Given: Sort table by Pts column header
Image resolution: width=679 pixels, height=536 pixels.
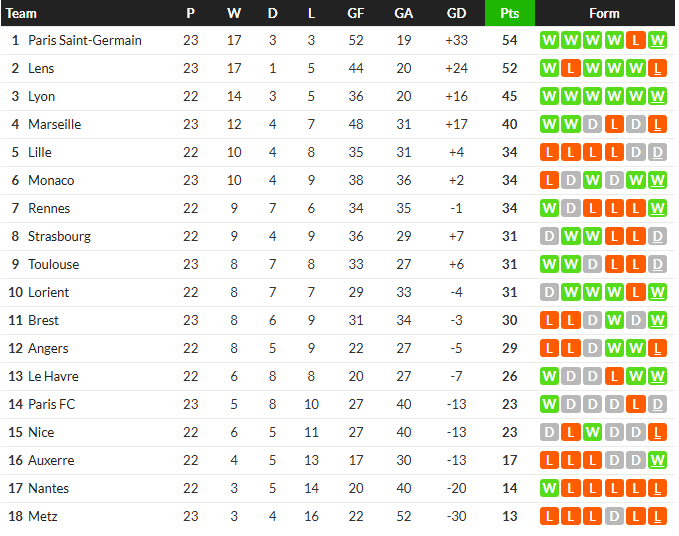Looking at the screenshot, I should (509, 13).
